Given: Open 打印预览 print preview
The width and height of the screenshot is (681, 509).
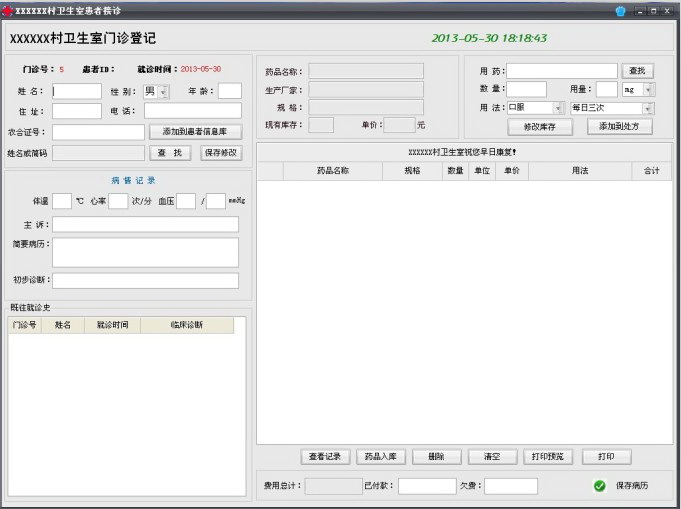Looking at the screenshot, I should point(548,456).
